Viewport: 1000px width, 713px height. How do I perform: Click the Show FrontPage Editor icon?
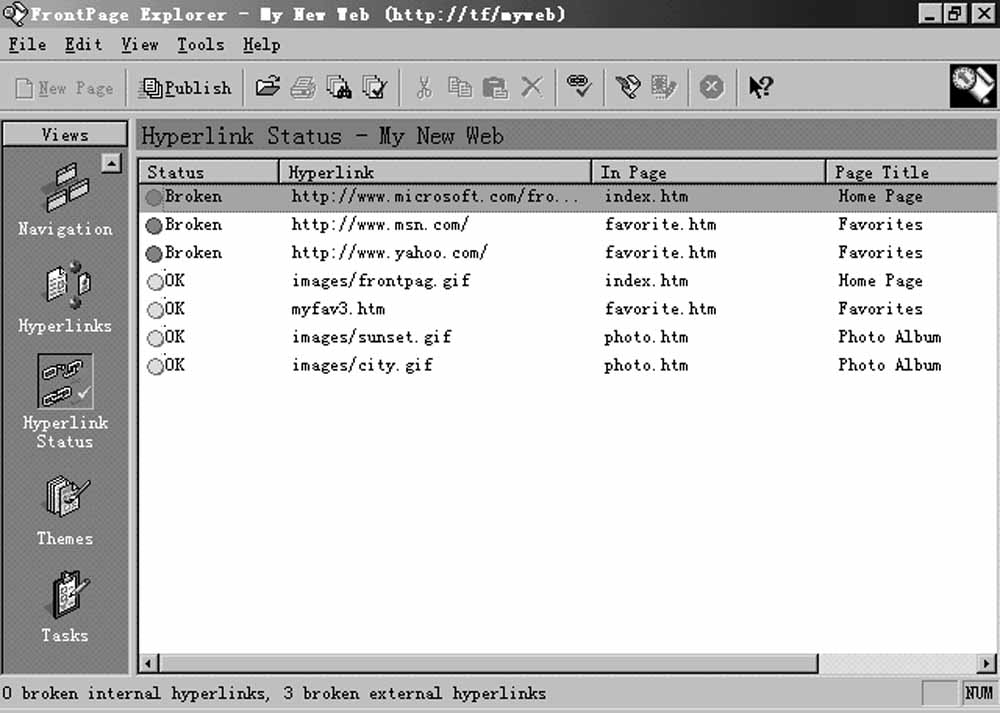(x=628, y=87)
